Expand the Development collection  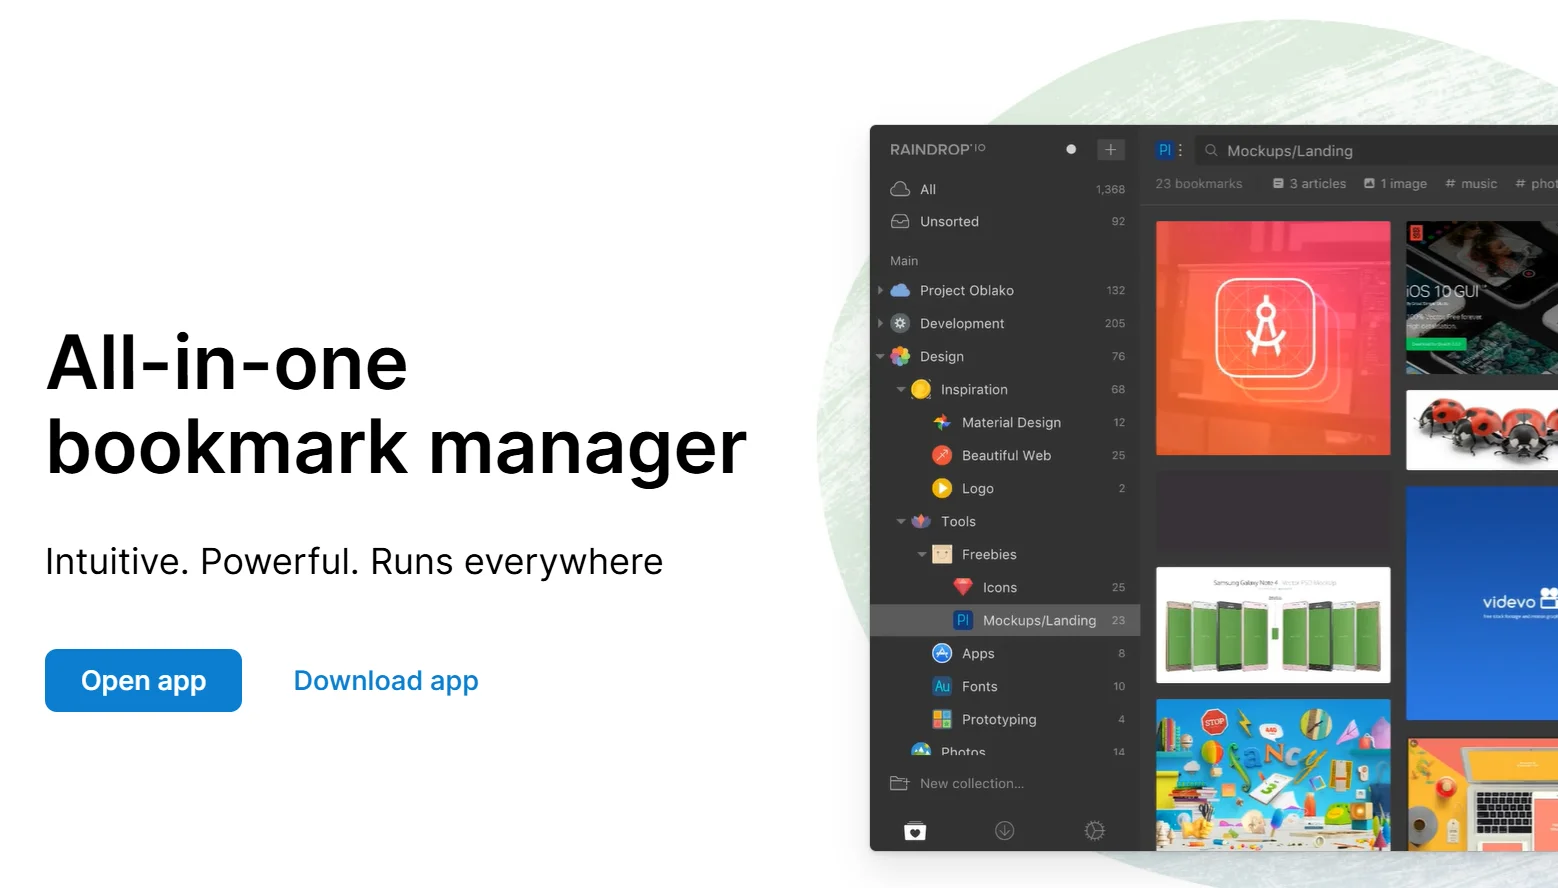(x=880, y=324)
